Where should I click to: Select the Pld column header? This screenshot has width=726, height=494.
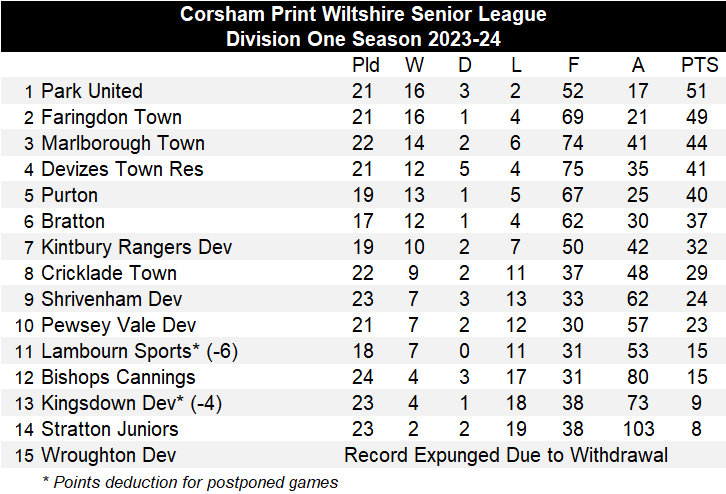pos(366,65)
